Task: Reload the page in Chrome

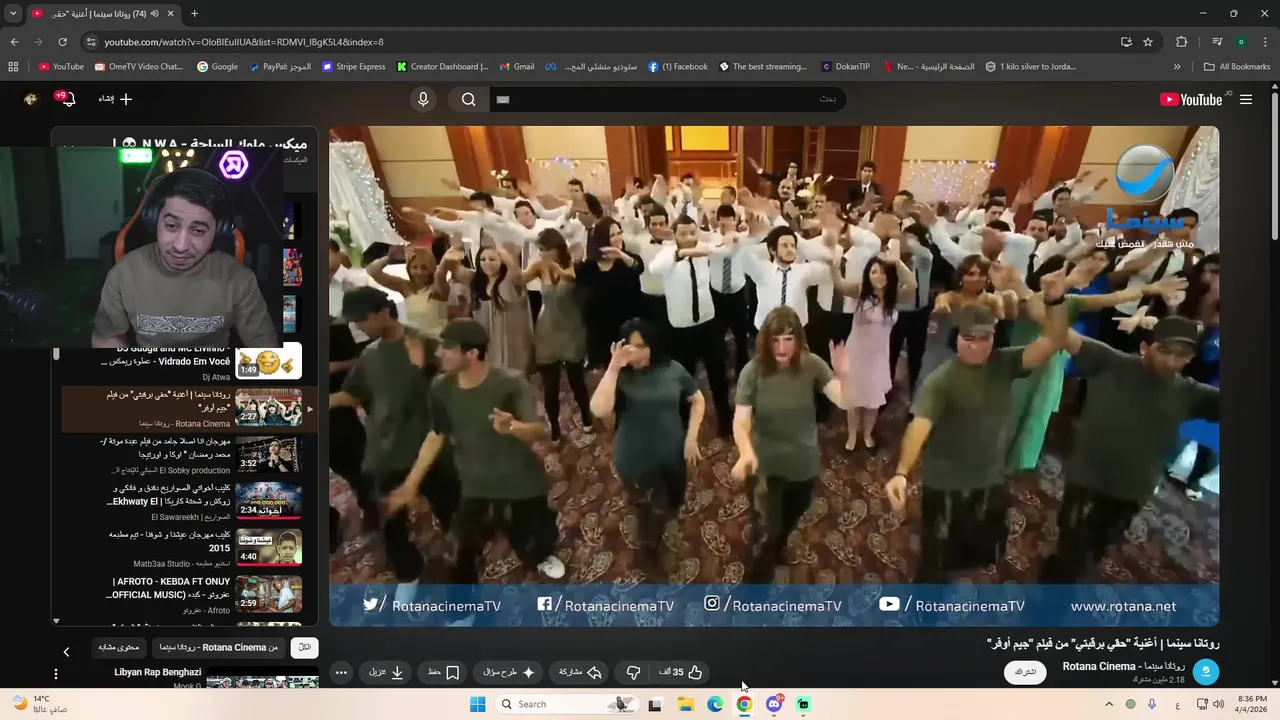Action: pyautogui.click(x=62, y=42)
